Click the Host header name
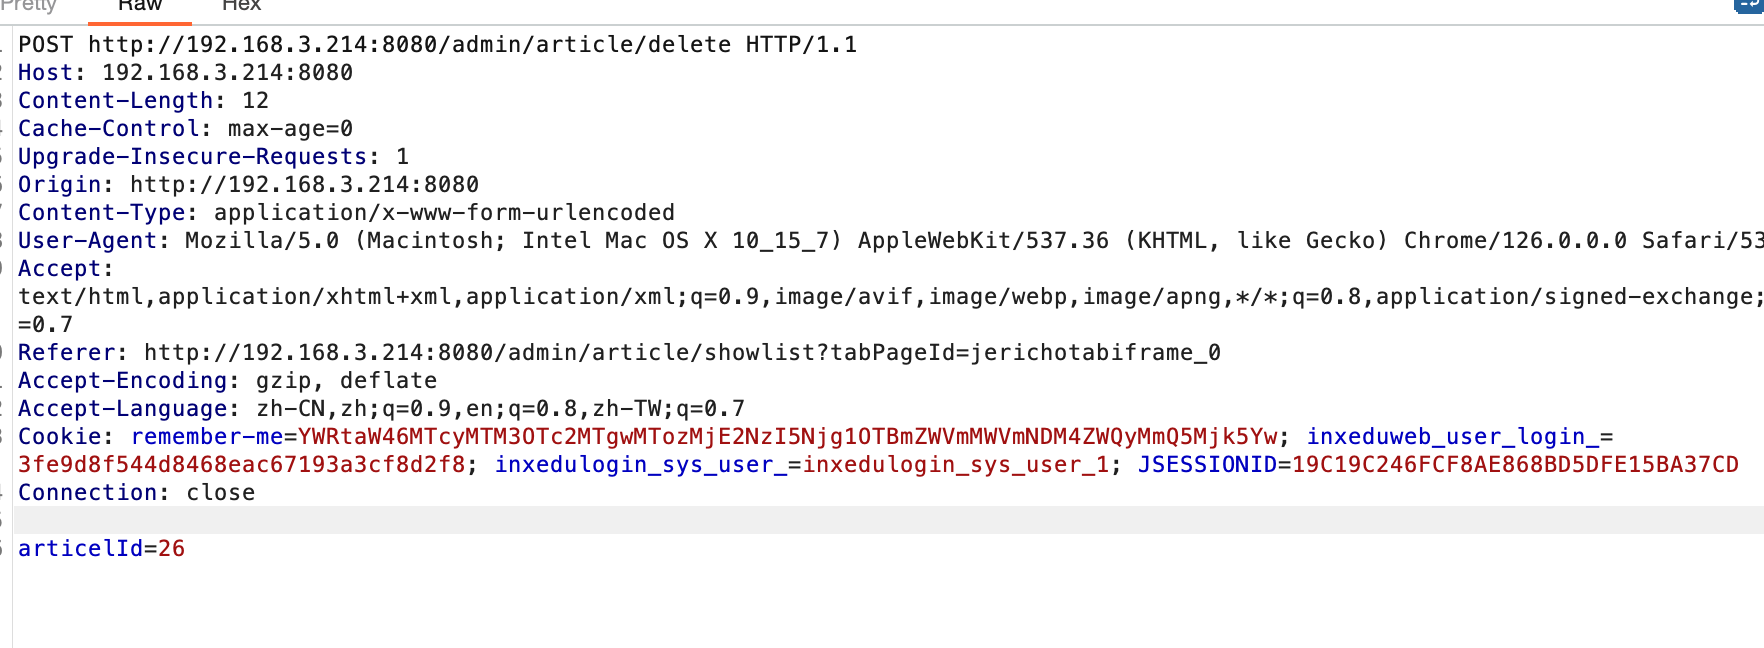Screen dimensions: 1764x648 click(45, 73)
